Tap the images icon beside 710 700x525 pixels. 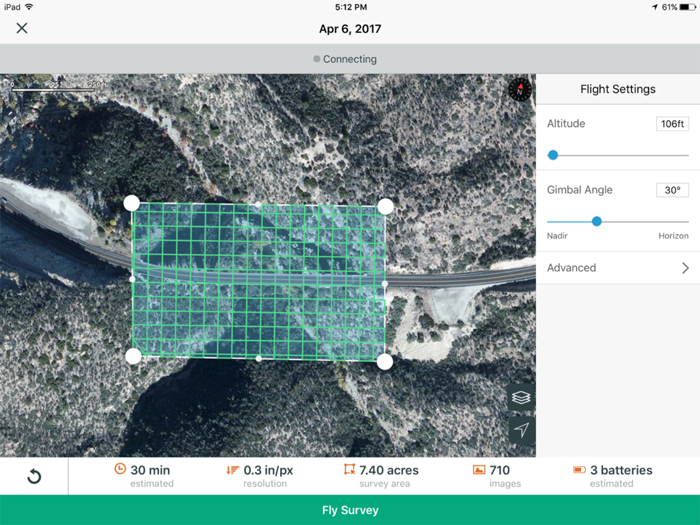(479, 469)
